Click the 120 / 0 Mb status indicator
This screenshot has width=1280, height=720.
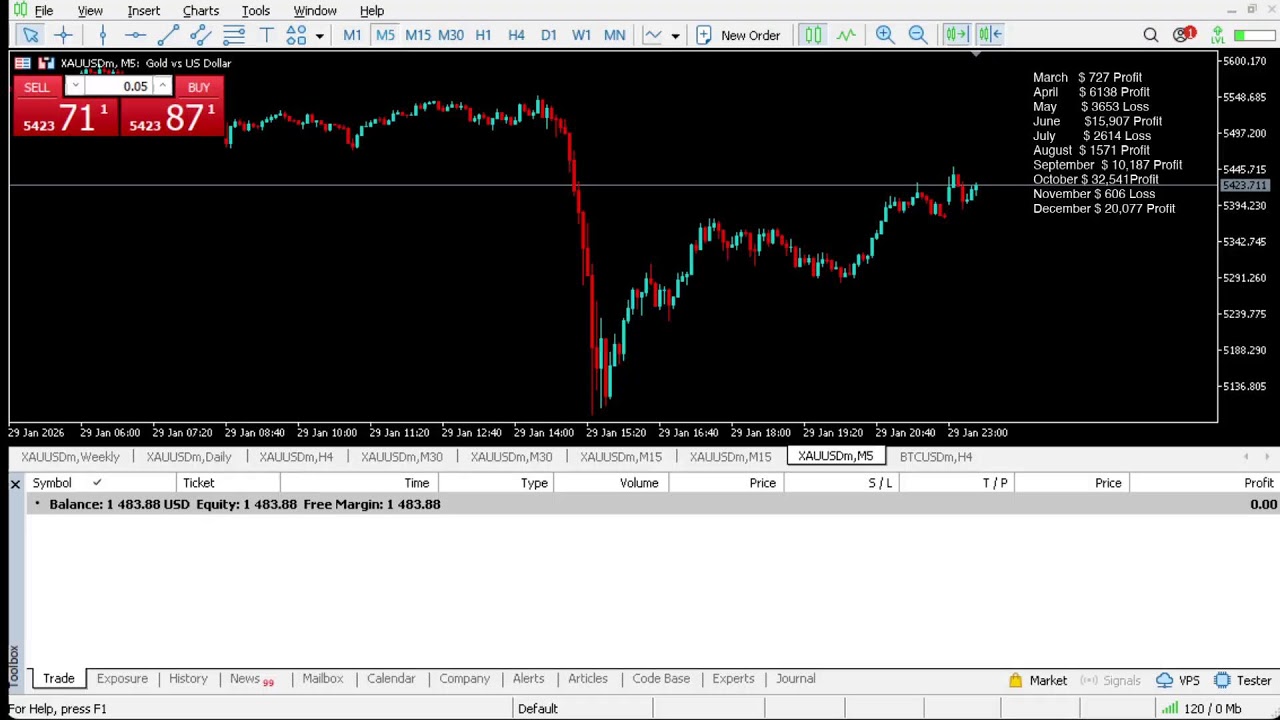point(1202,709)
